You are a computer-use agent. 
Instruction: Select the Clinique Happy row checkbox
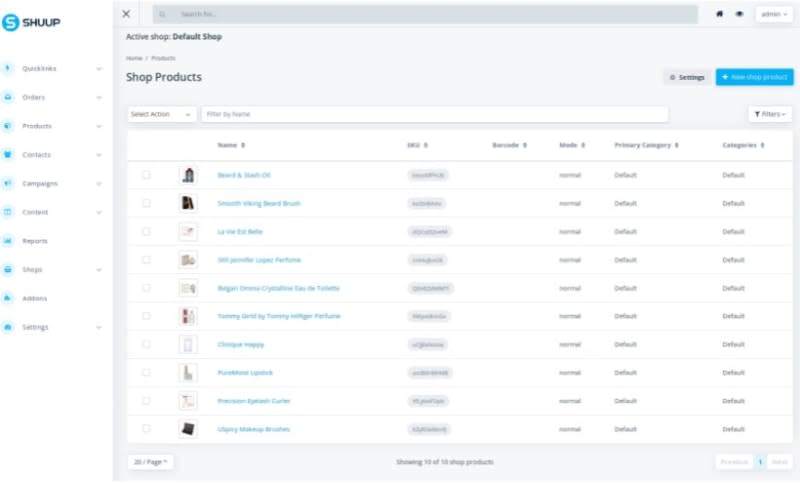click(x=146, y=344)
